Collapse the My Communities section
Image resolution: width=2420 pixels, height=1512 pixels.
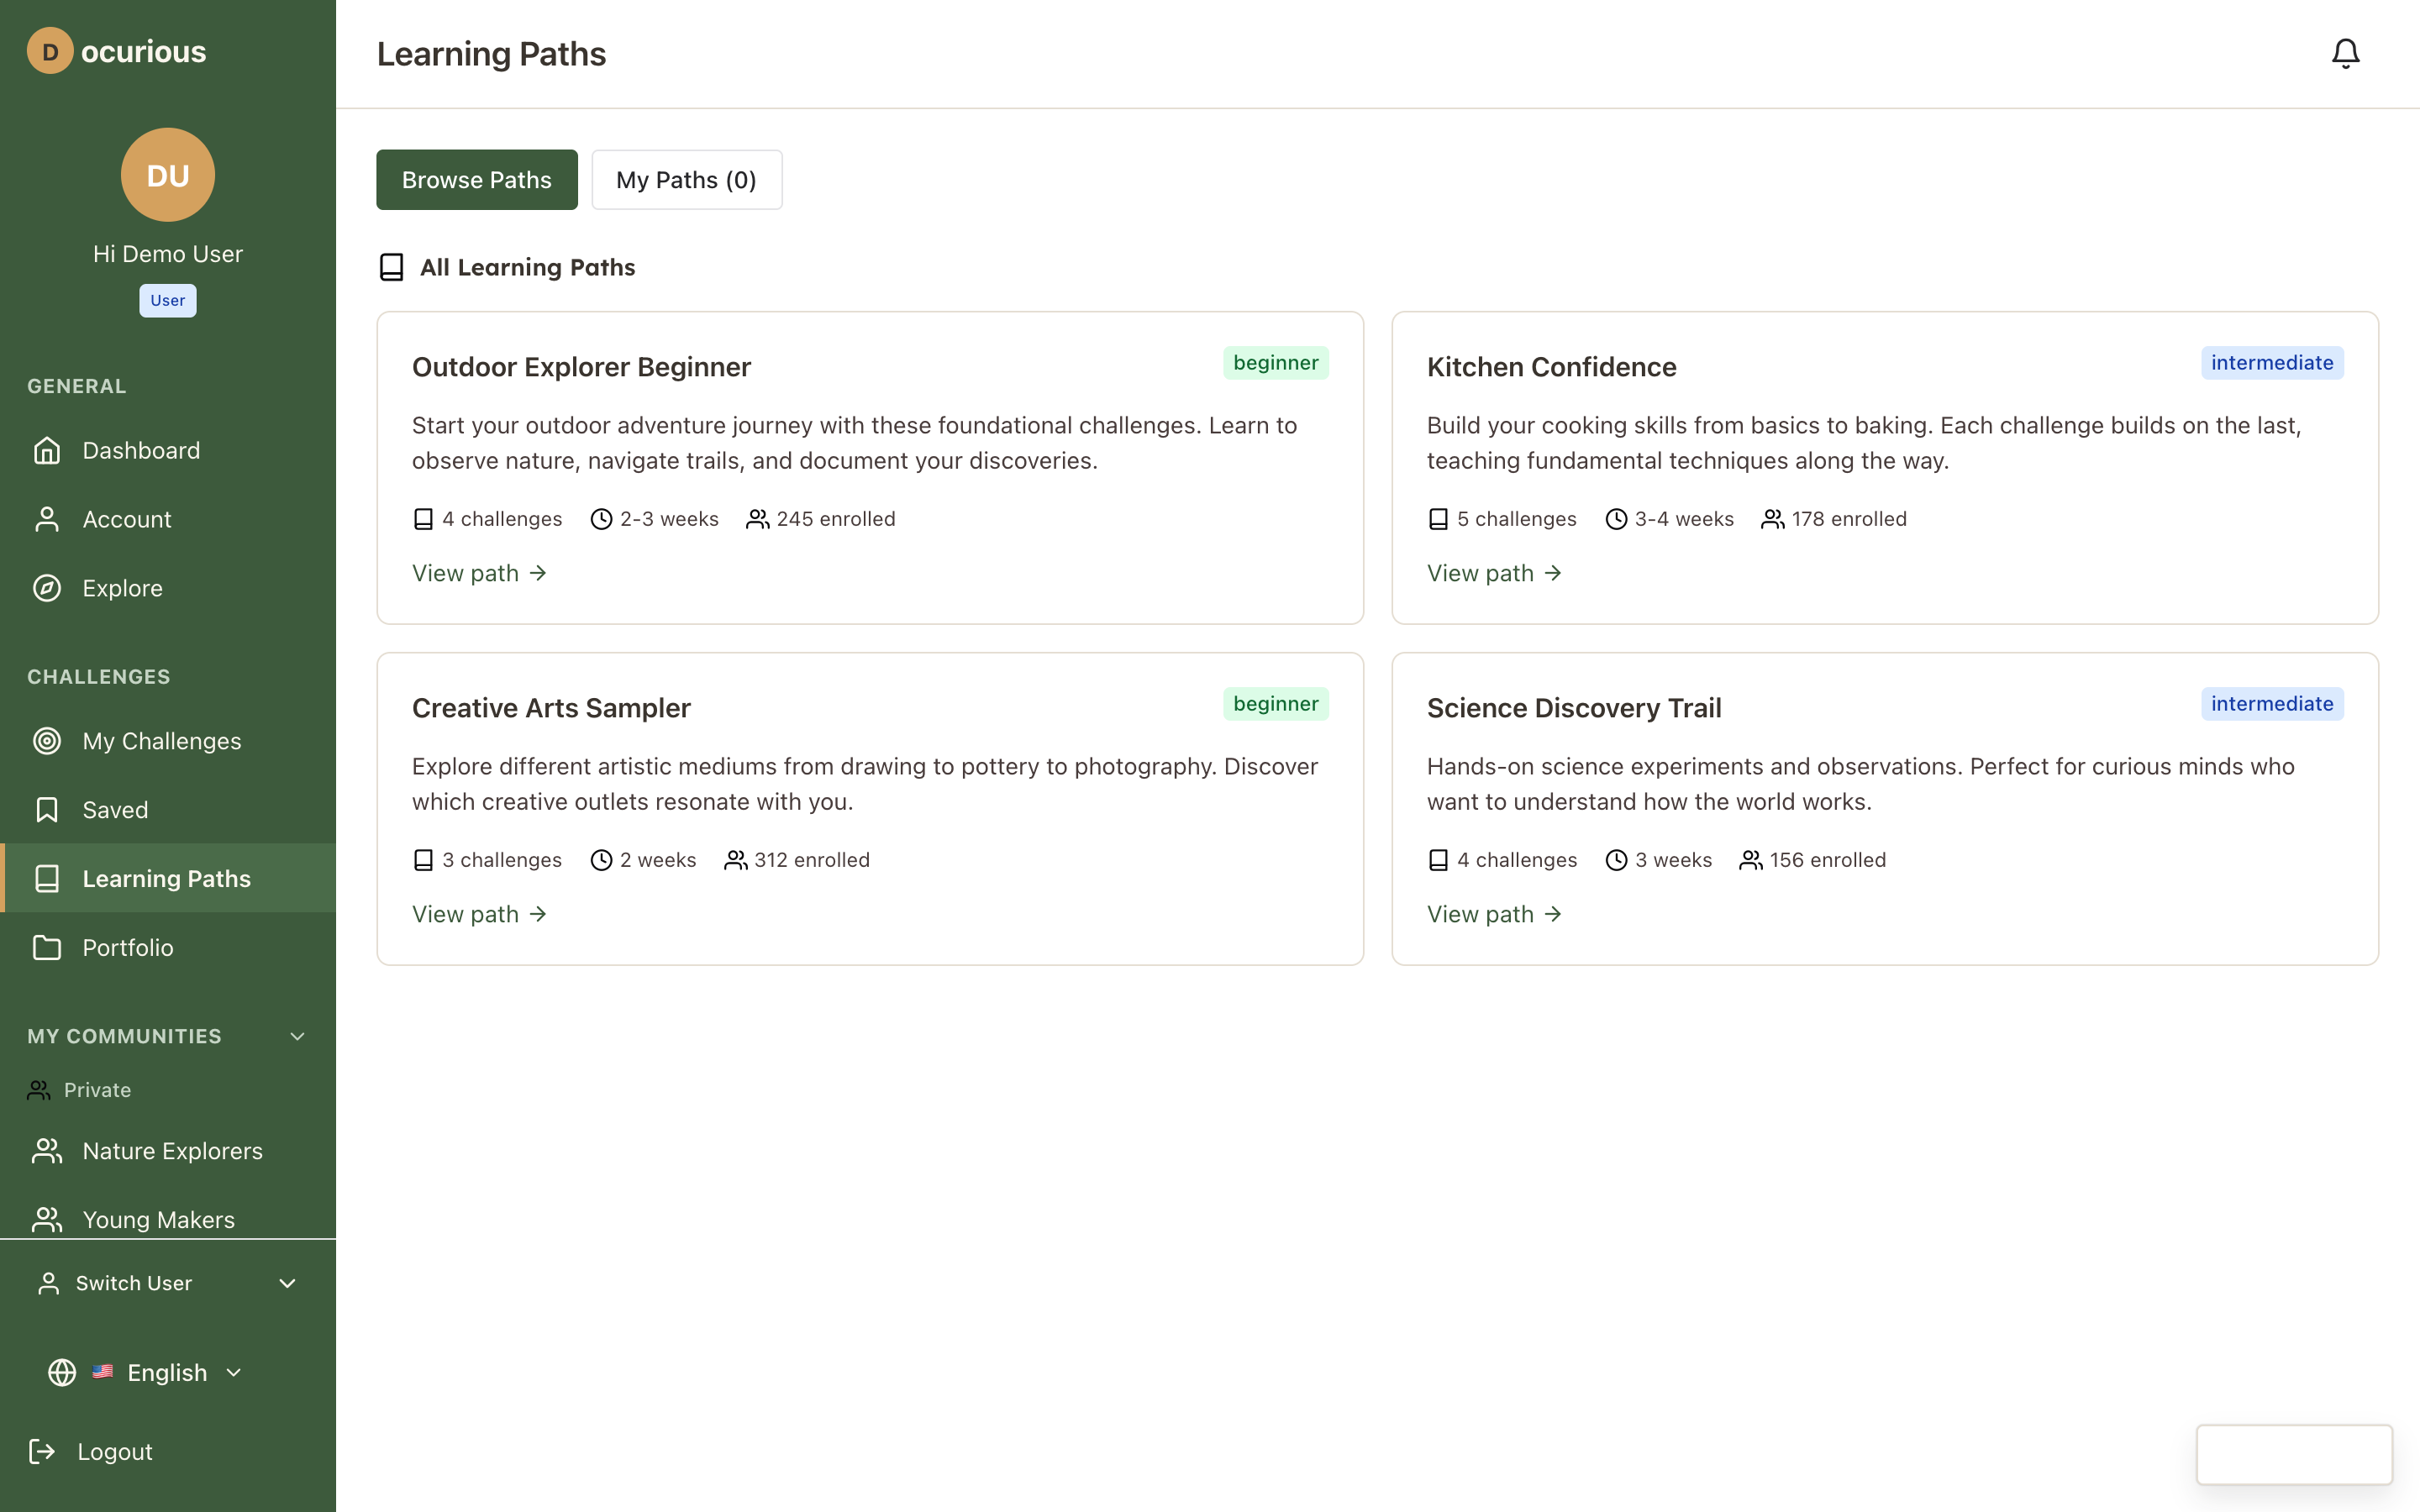pyautogui.click(x=297, y=1036)
